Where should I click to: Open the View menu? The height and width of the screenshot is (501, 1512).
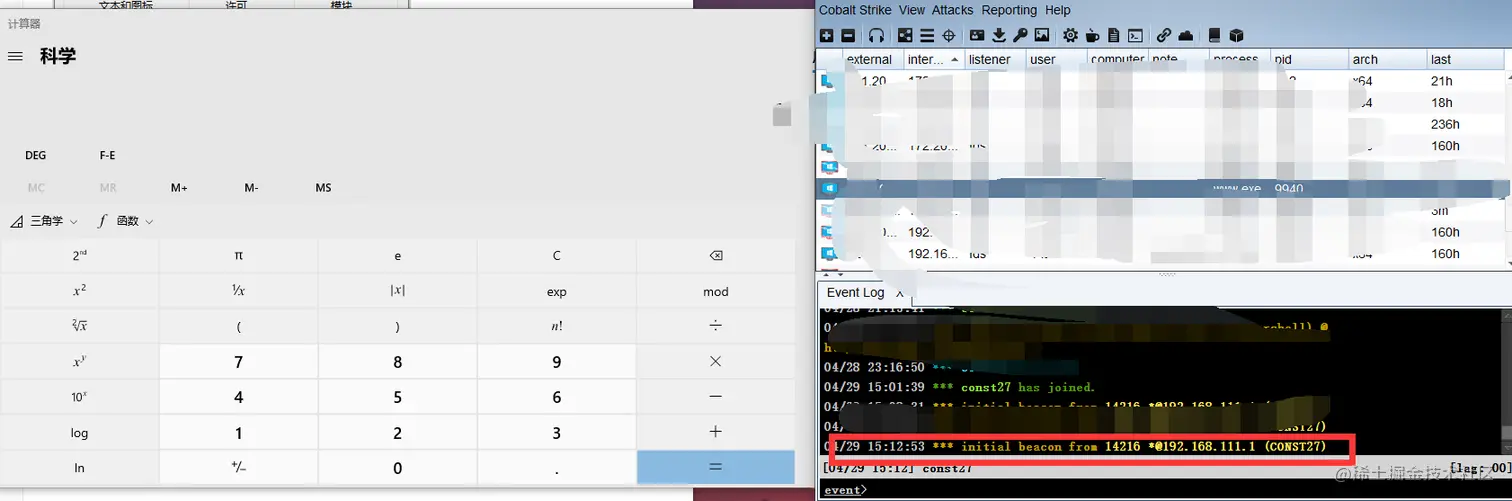pyautogui.click(x=912, y=10)
